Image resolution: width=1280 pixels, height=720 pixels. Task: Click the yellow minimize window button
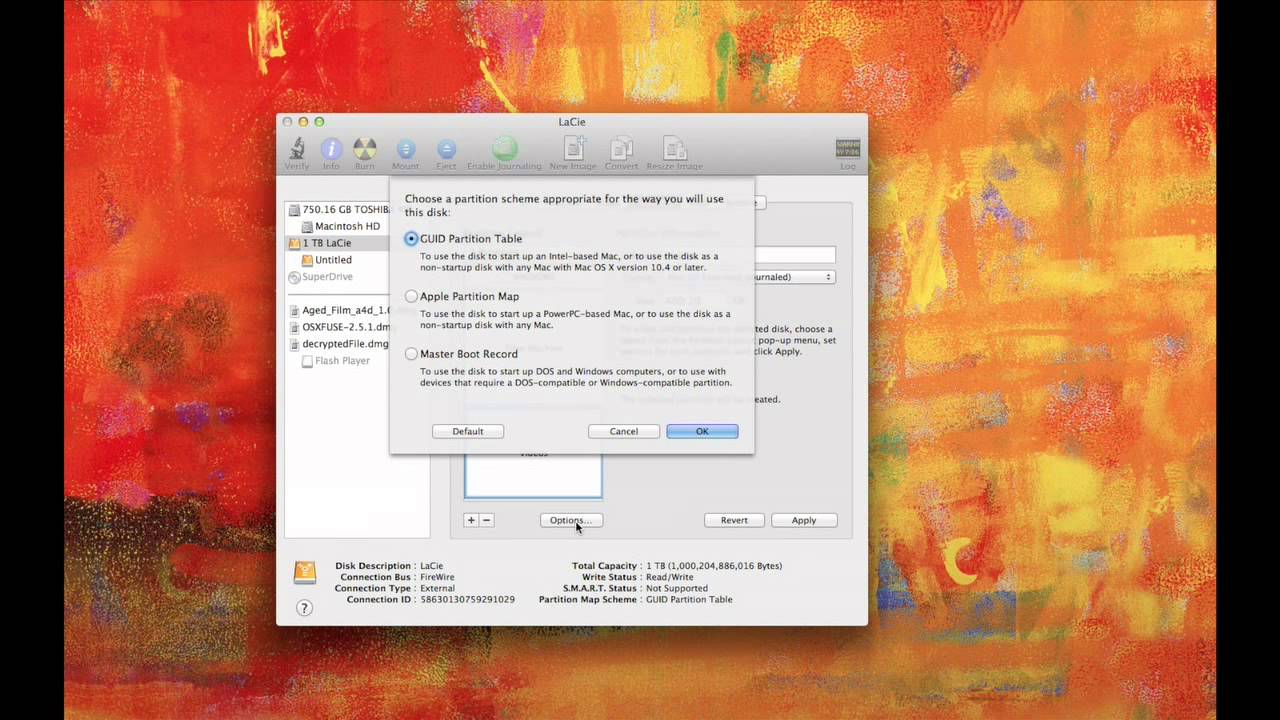pyautogui.click(x=303, y=122)
